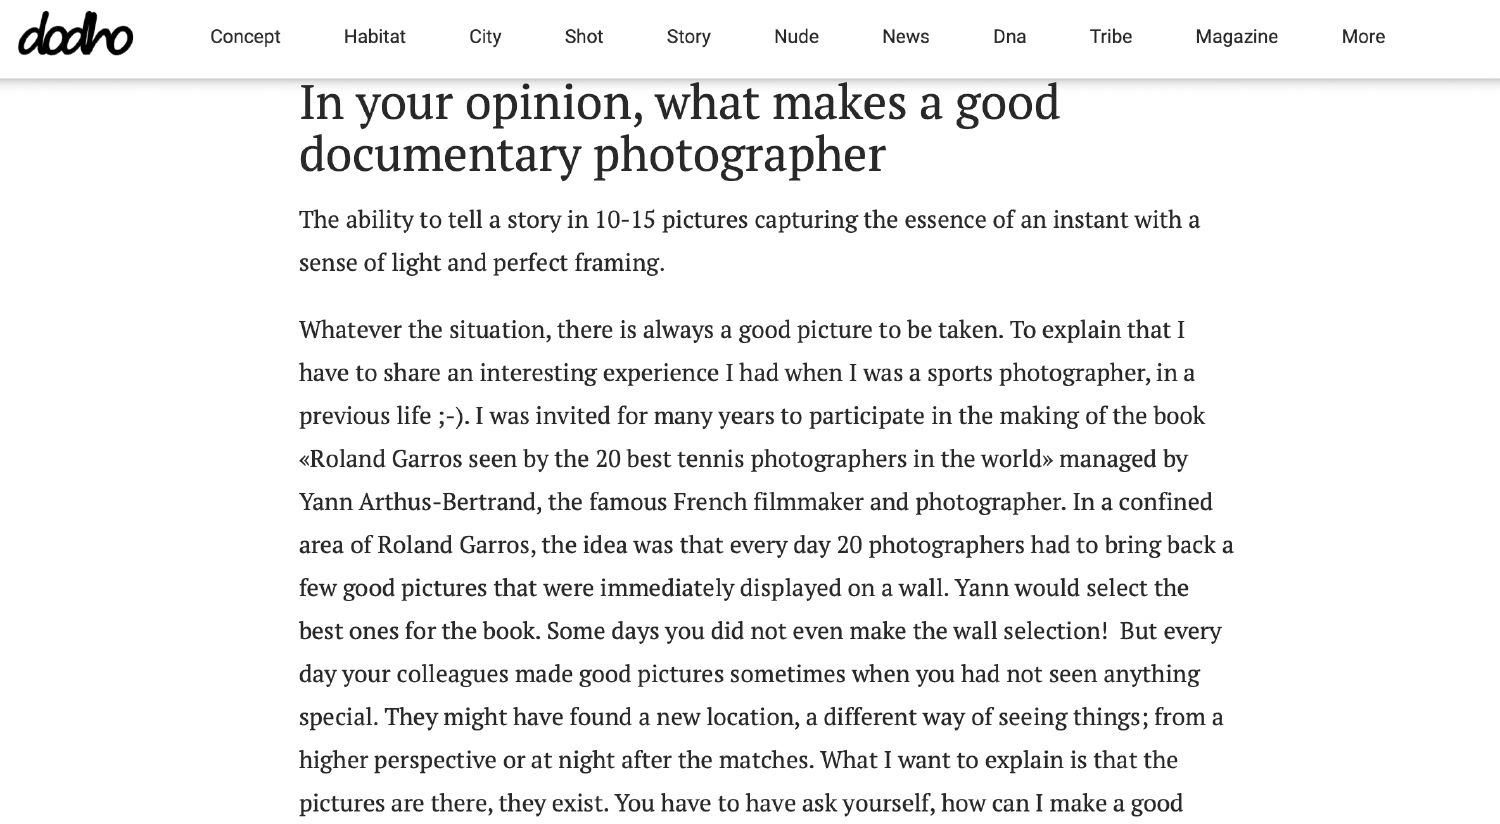Open the Concept menu item
Screen dimensions: 1500x824
[245, 37]
